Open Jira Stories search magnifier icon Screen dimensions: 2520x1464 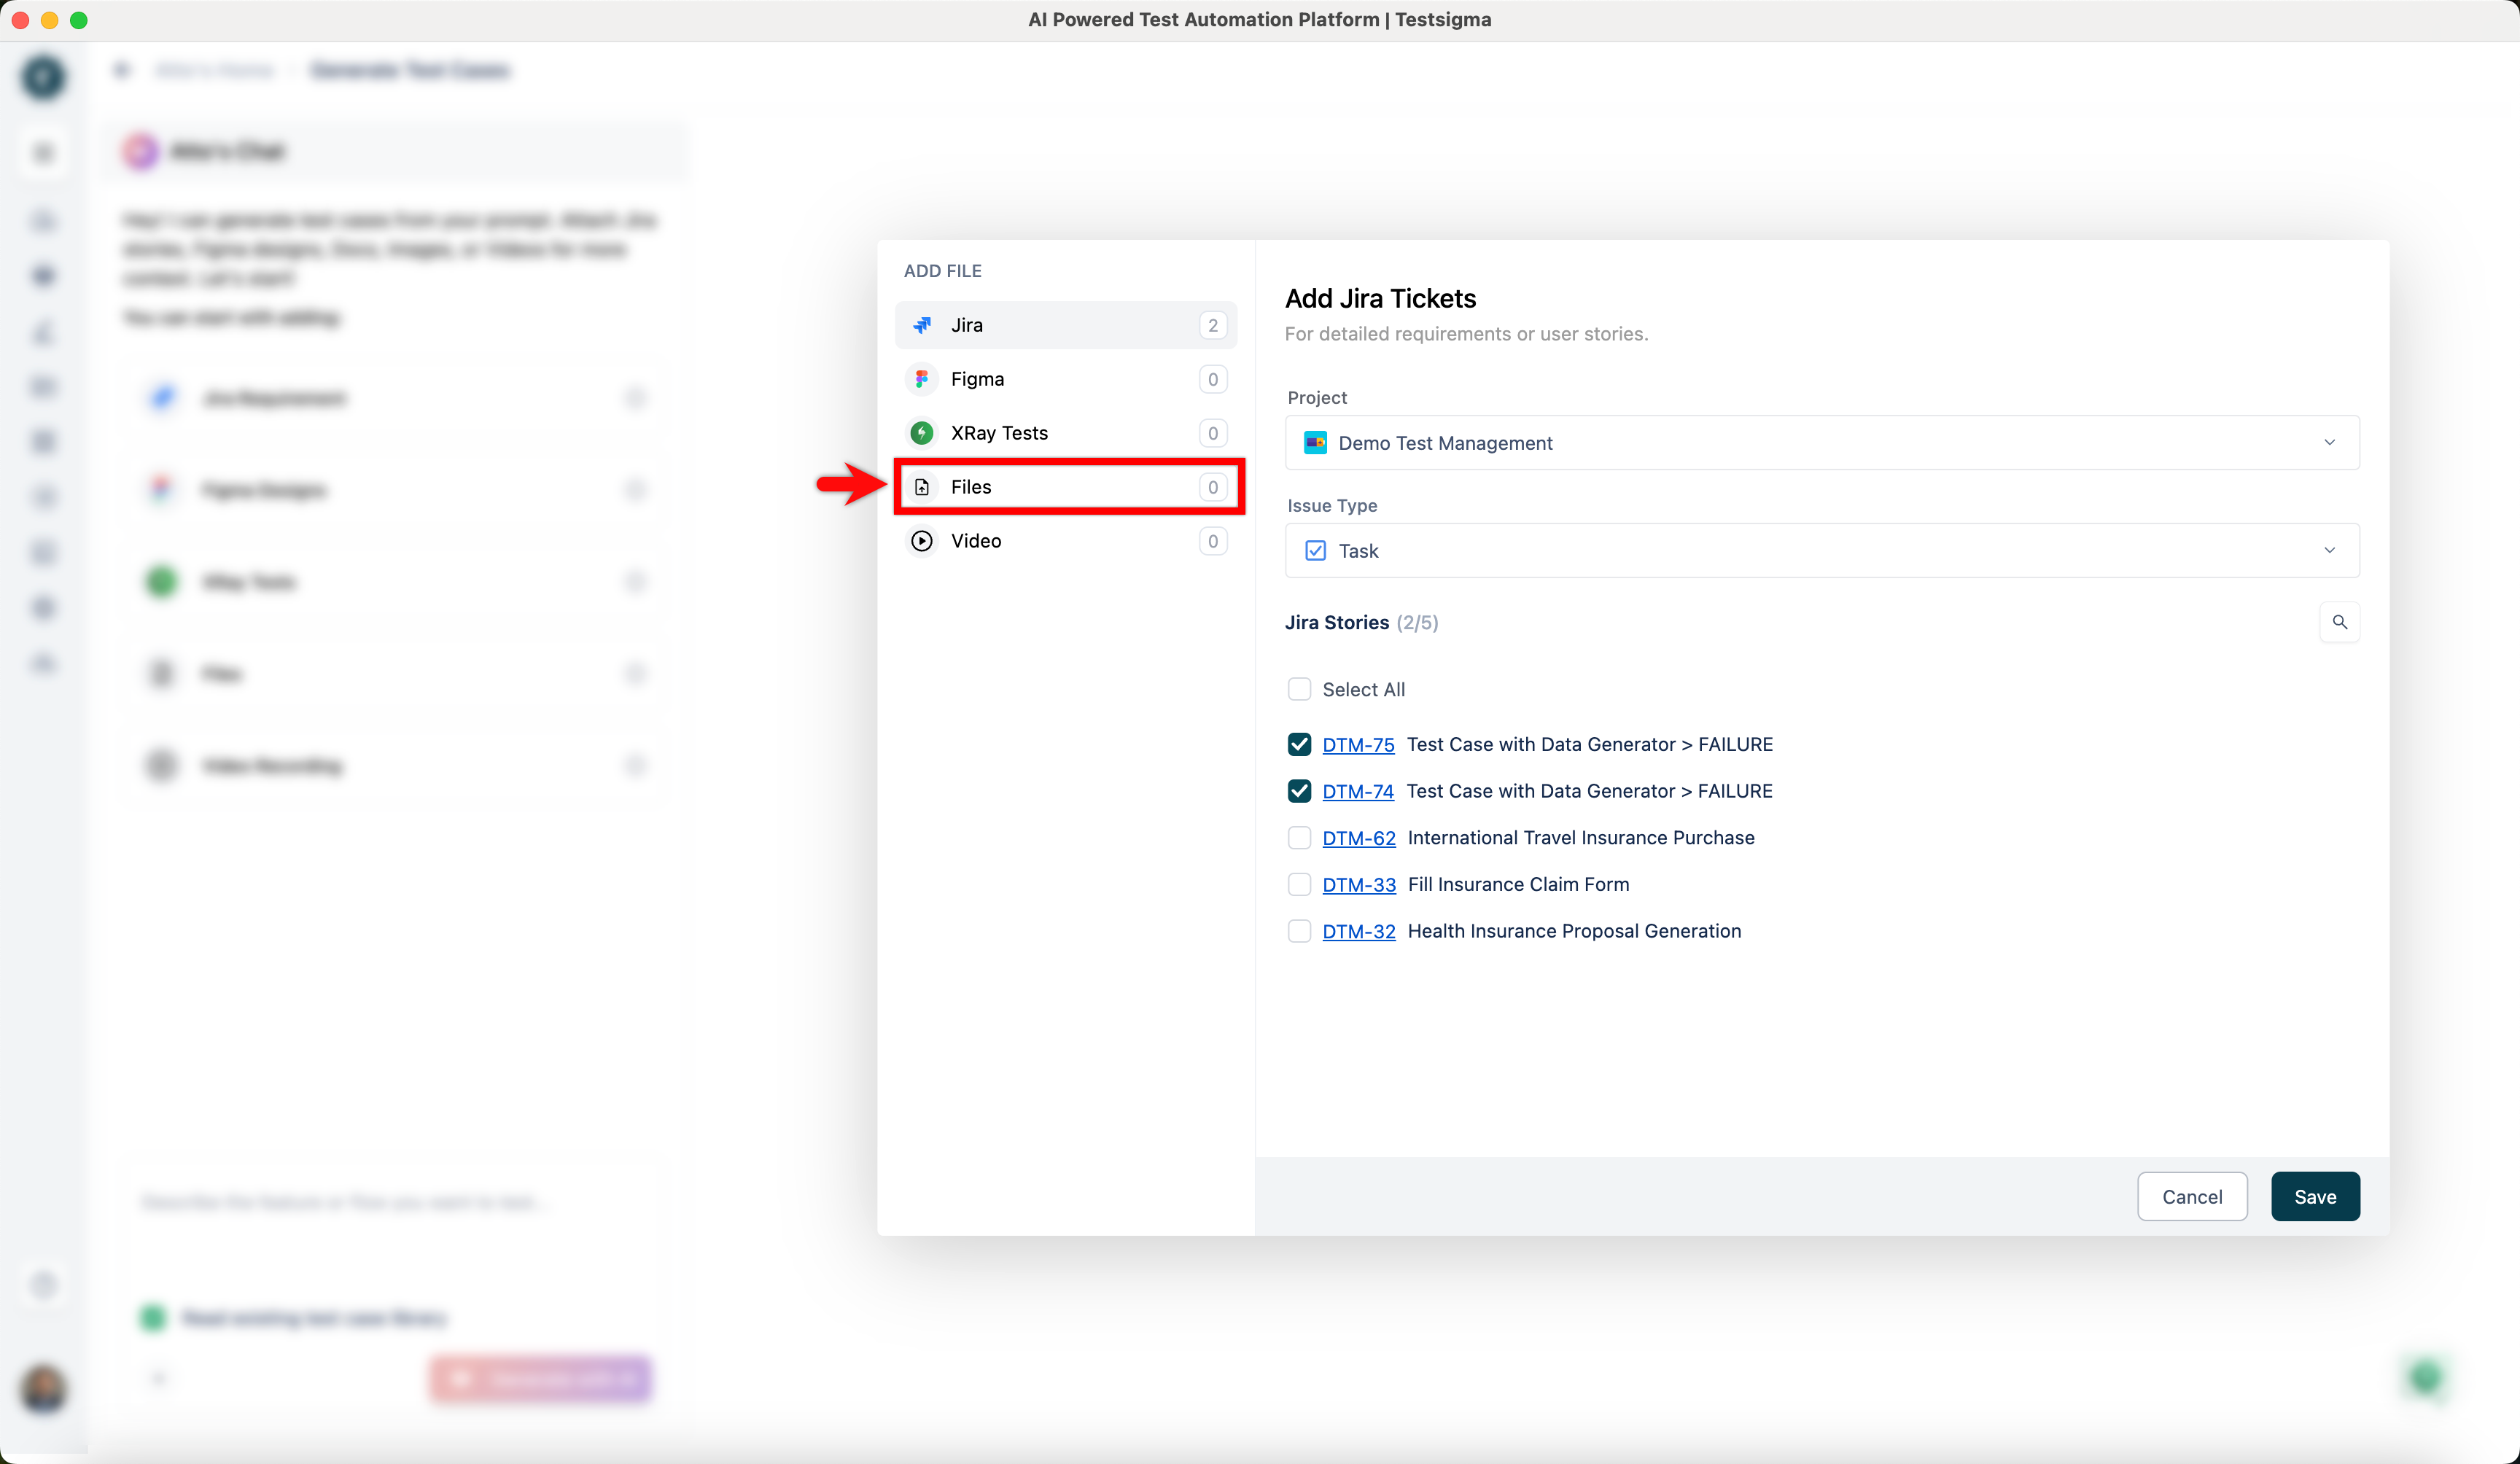click(2339, 622)
